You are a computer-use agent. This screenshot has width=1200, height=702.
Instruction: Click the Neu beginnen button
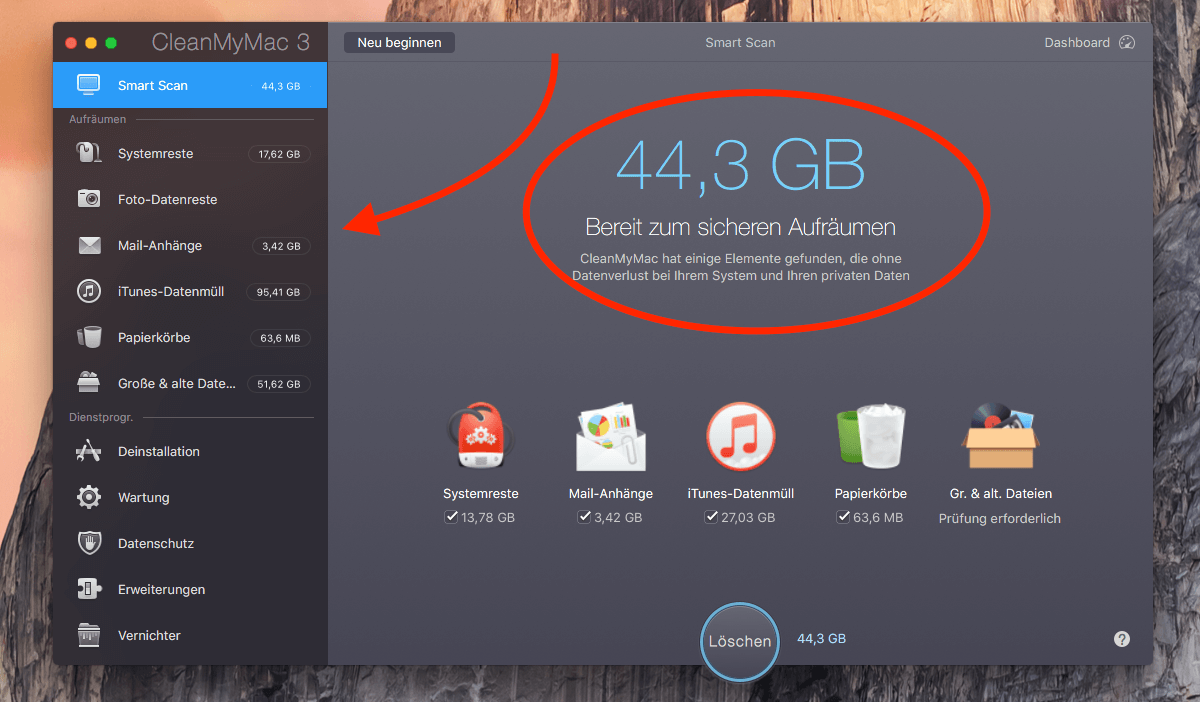(x=399, y=43)
